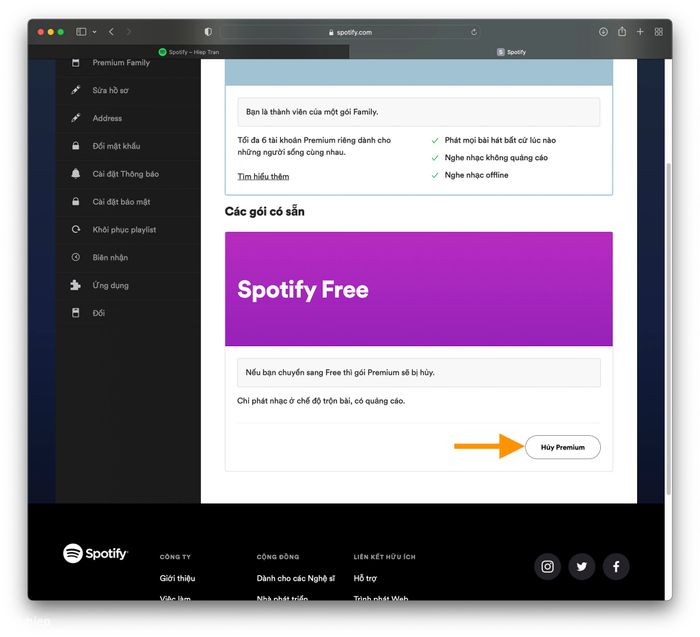Open the 'Tìm hiểu thêm' link
Viewport: 700px width, 637px height.
263,176
